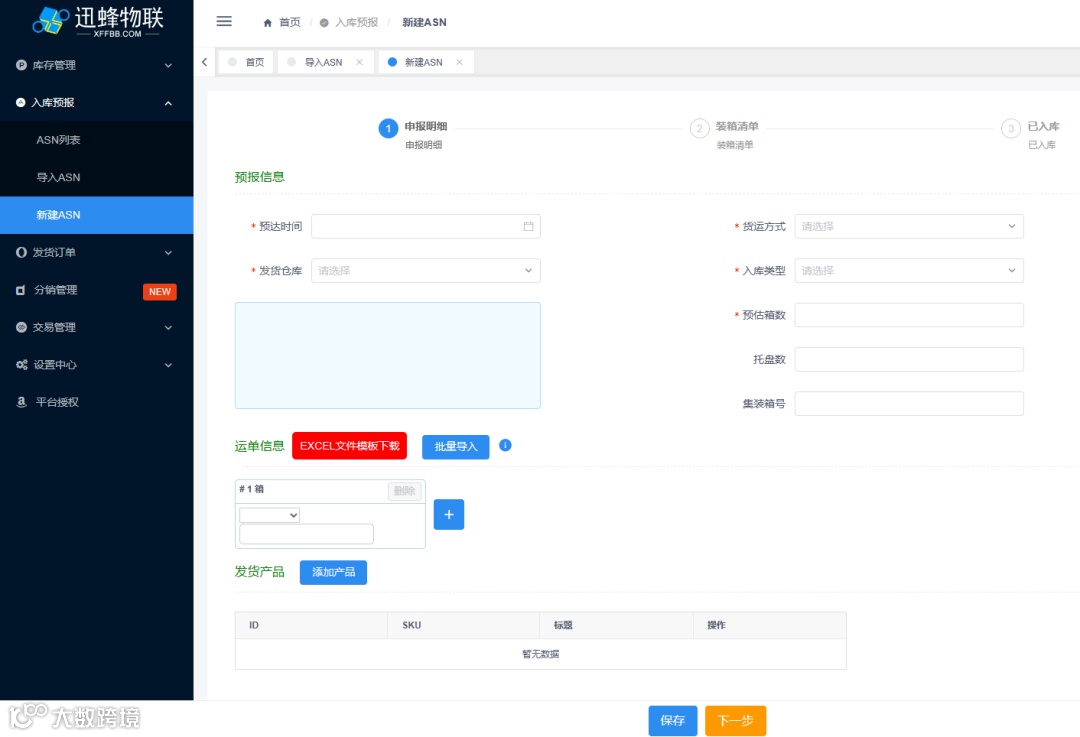Viewport: 1080px width, 737px height.
Task: Switch to the 首页 tab
Action: coord(246,62)
